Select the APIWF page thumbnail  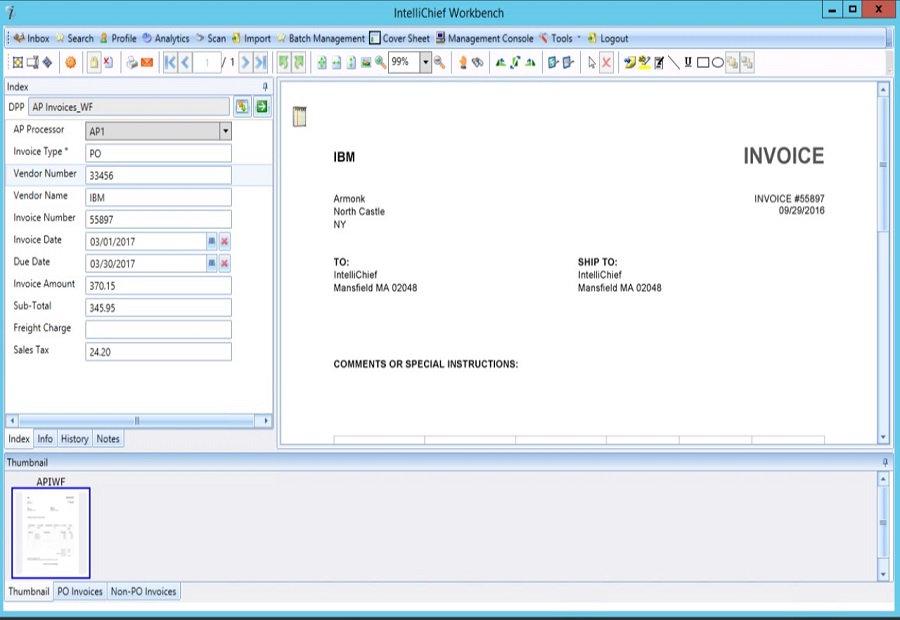[51, 532]
